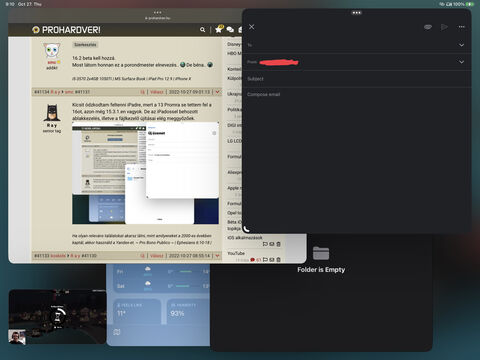Send the email with the paper plane icon
The image size is (480, 360).
(444, 27)
